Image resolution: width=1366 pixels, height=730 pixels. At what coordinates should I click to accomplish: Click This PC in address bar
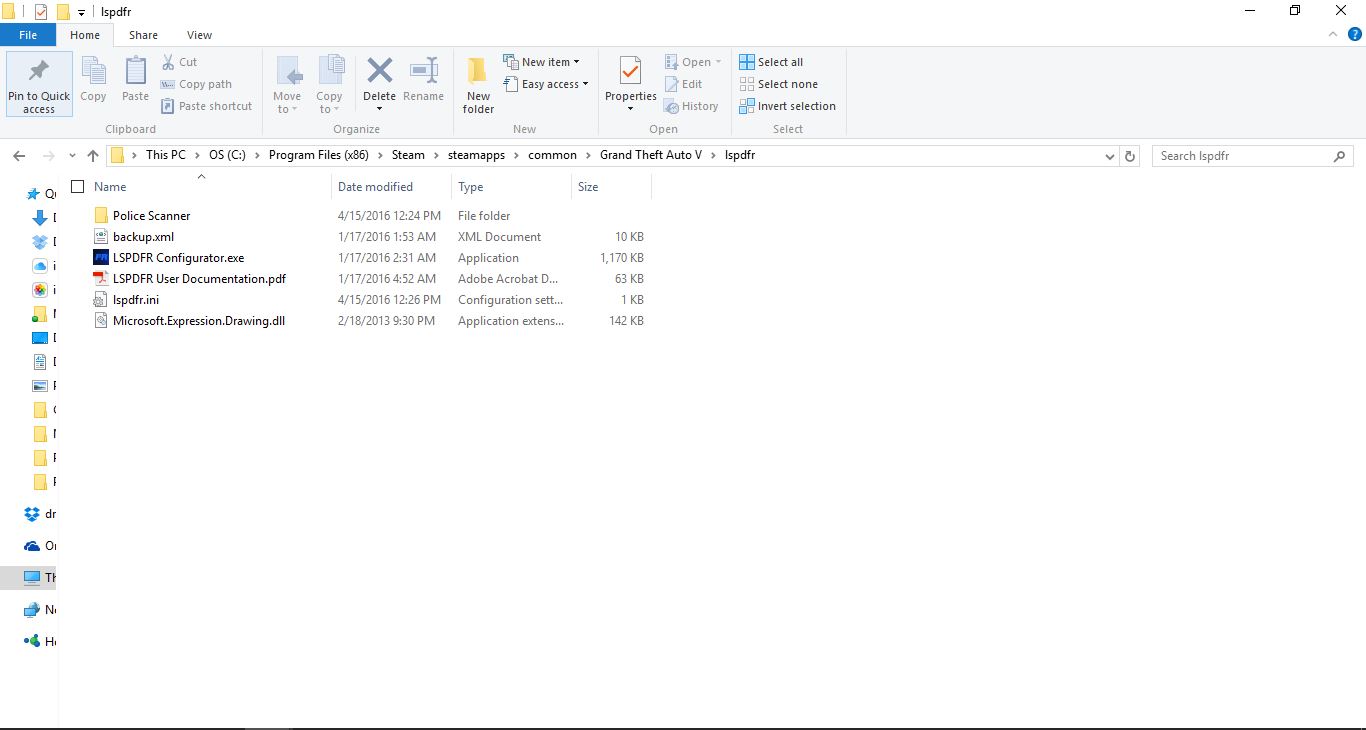pos(165,155)
